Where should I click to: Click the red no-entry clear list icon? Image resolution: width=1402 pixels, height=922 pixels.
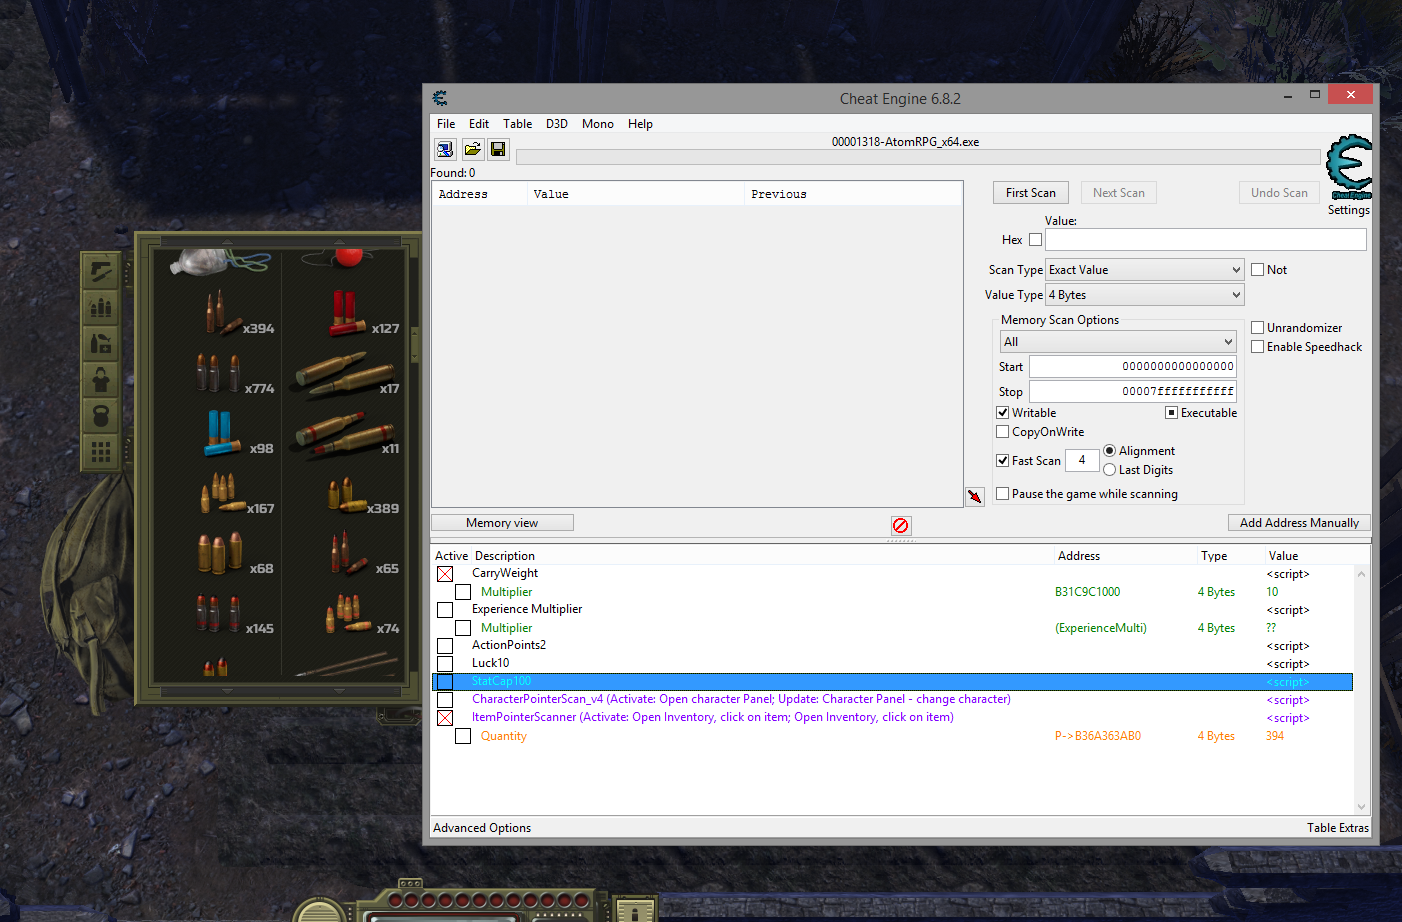901,525
